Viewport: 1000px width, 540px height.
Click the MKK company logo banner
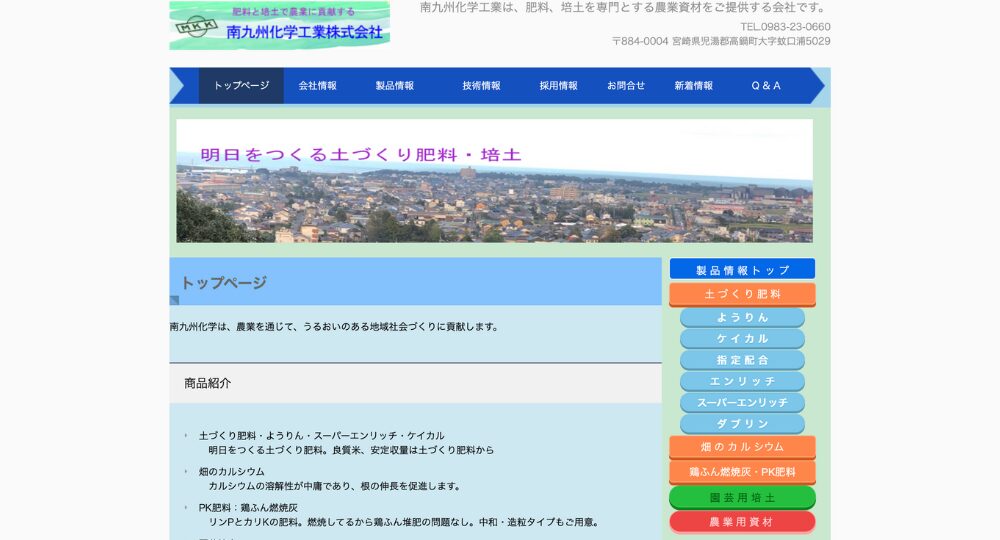coord(279,26)
